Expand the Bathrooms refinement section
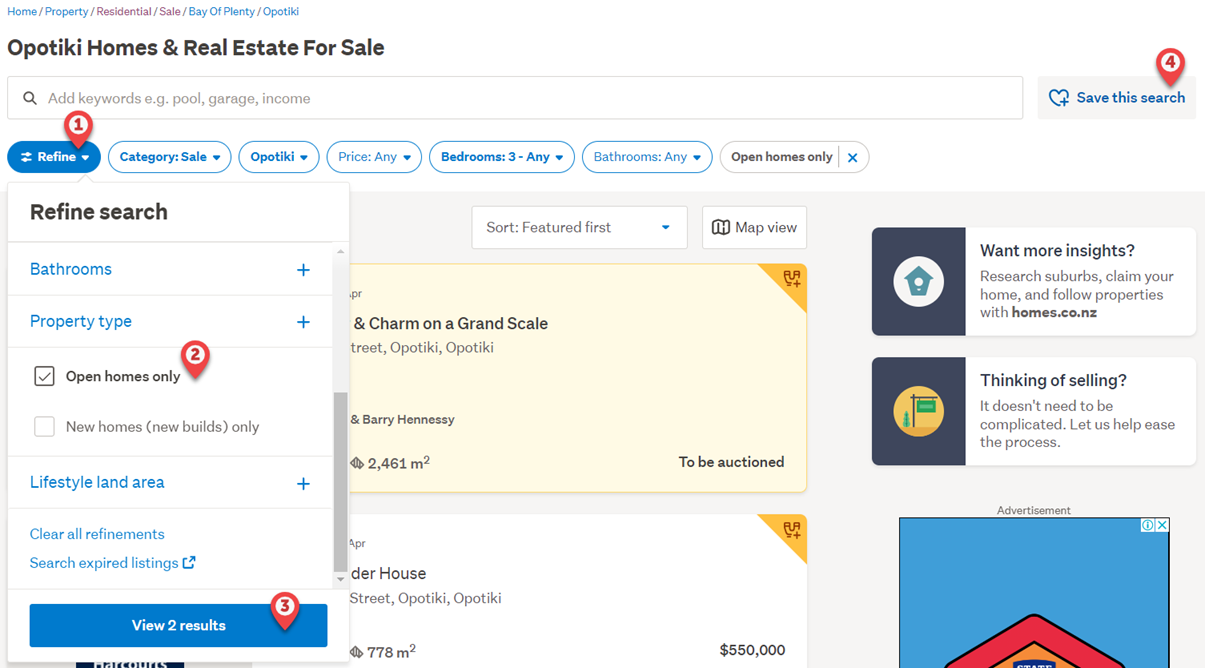This screenshot has width=1205, height=668. click(303, 270)
